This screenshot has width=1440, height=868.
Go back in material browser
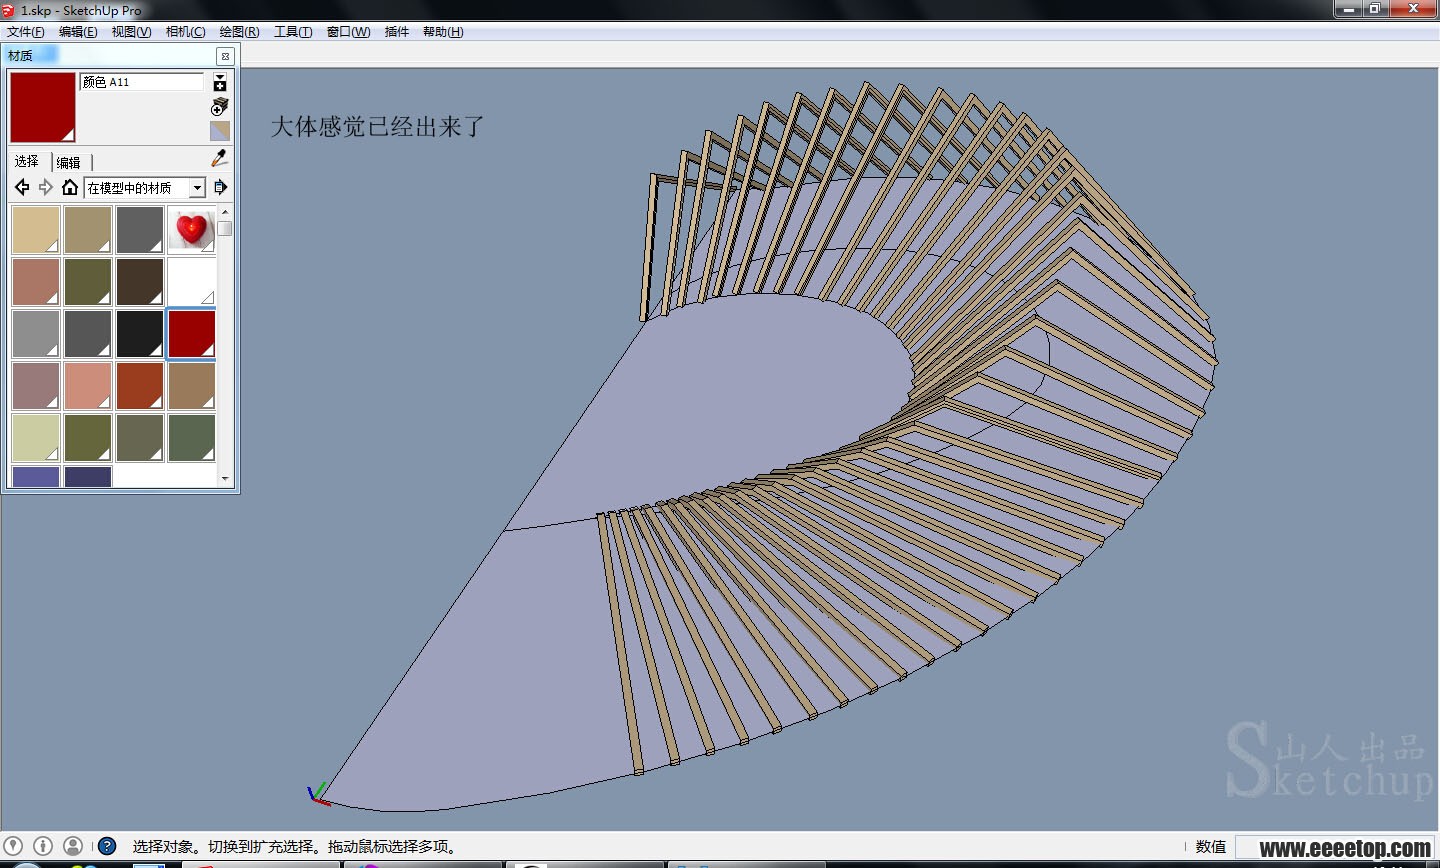(x=22, y=187)
